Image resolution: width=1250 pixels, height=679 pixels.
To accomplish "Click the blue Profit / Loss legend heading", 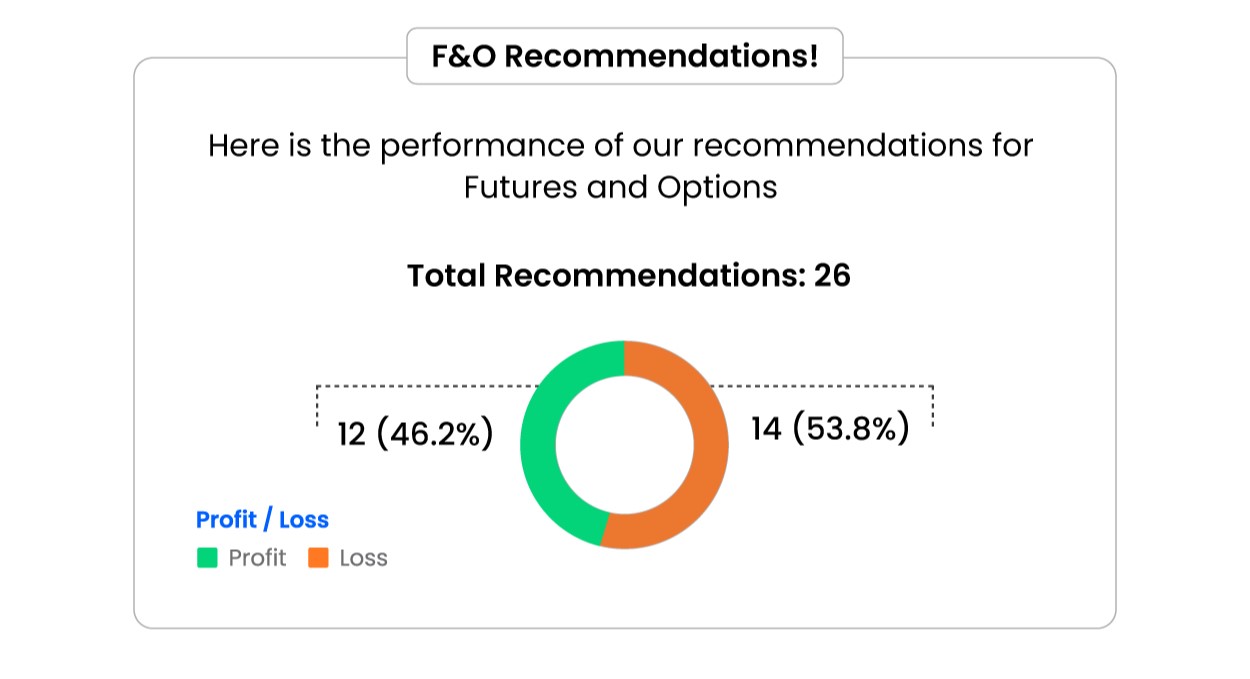I will (262, 520).
